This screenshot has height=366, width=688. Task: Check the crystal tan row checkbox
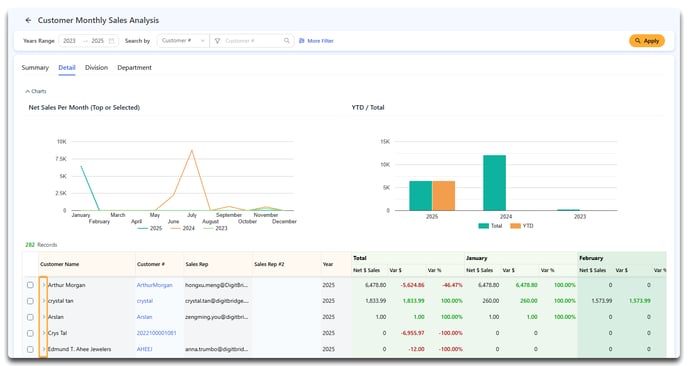coord(30,301)
